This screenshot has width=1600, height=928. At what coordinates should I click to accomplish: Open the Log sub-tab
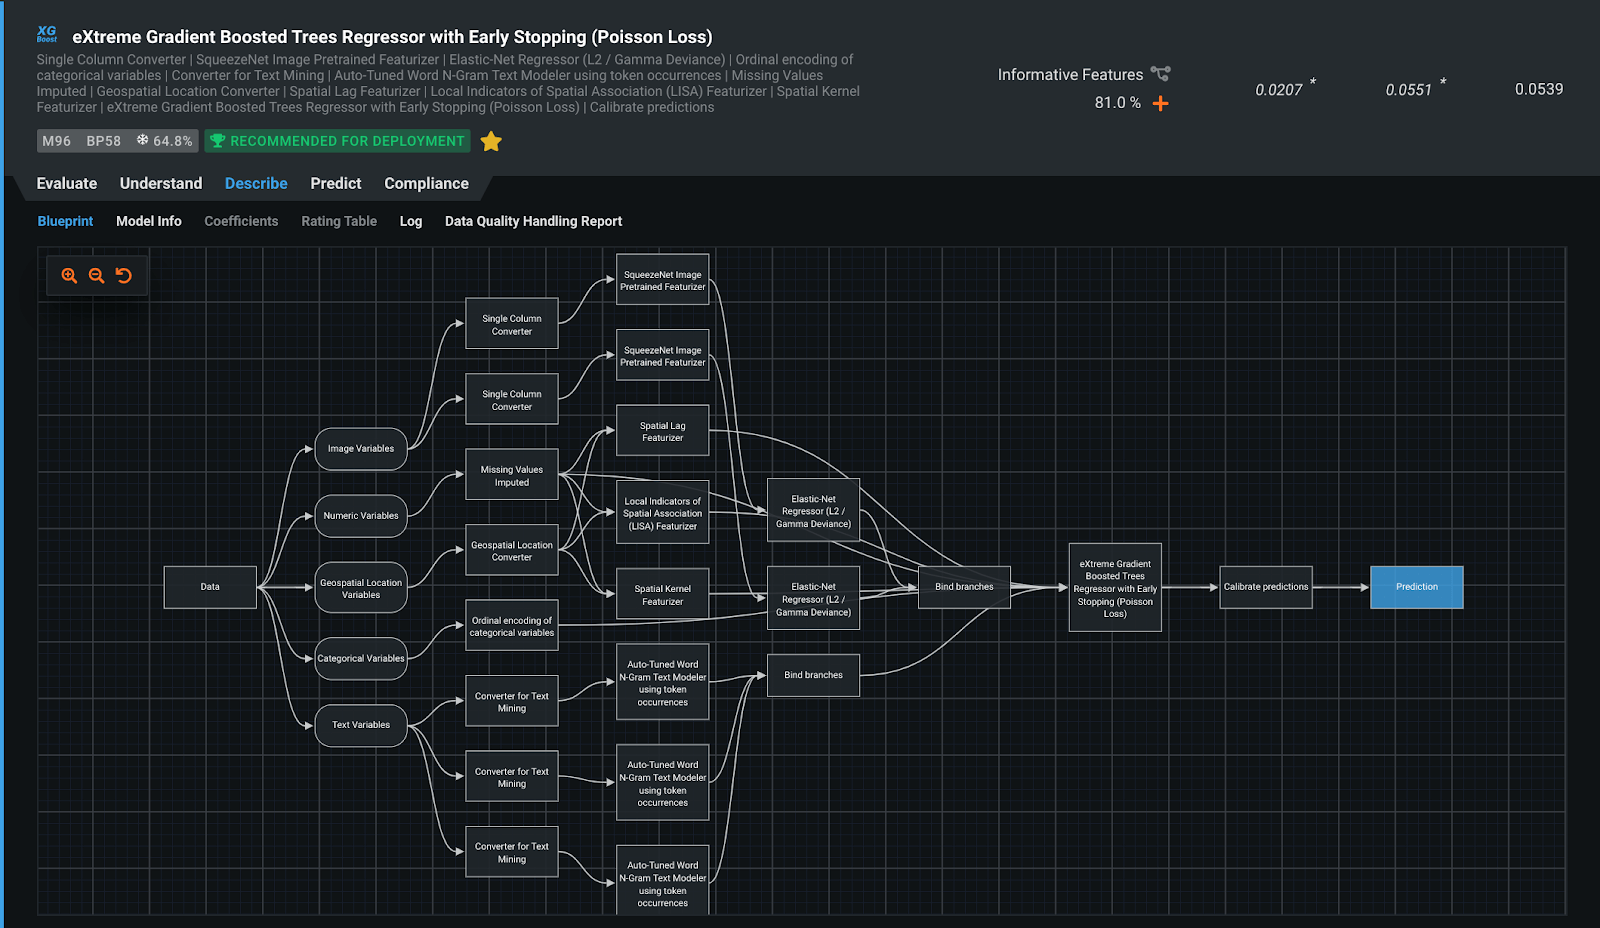point(411,221)
